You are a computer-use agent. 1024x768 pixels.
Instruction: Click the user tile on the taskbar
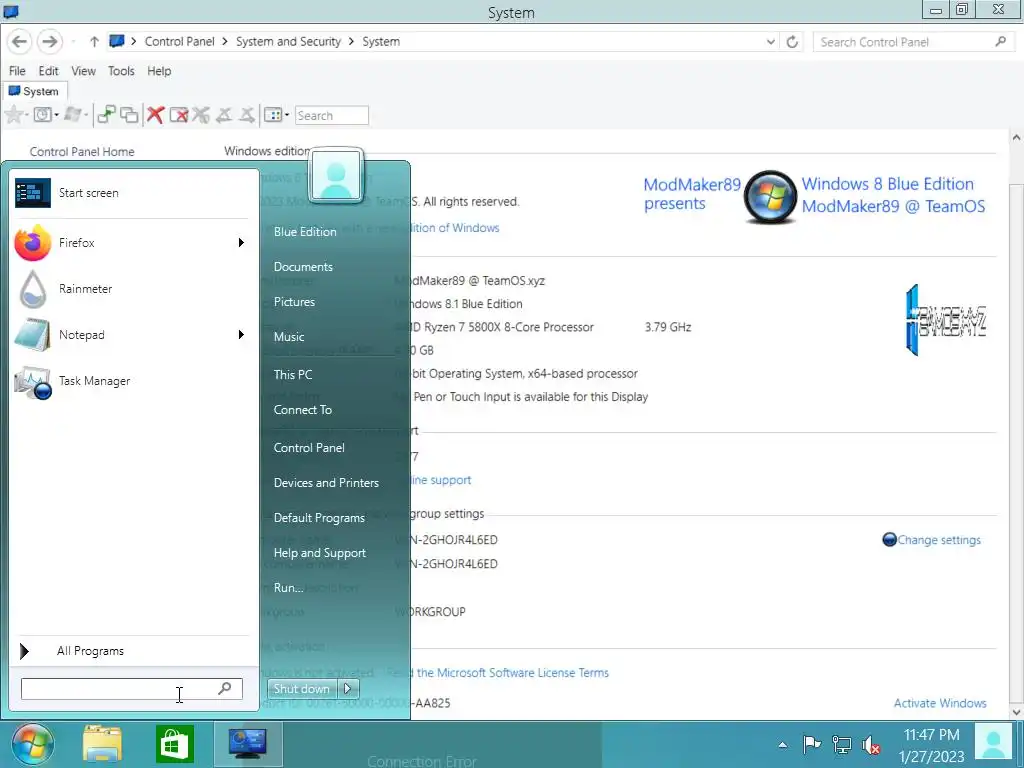coord(993,744)
